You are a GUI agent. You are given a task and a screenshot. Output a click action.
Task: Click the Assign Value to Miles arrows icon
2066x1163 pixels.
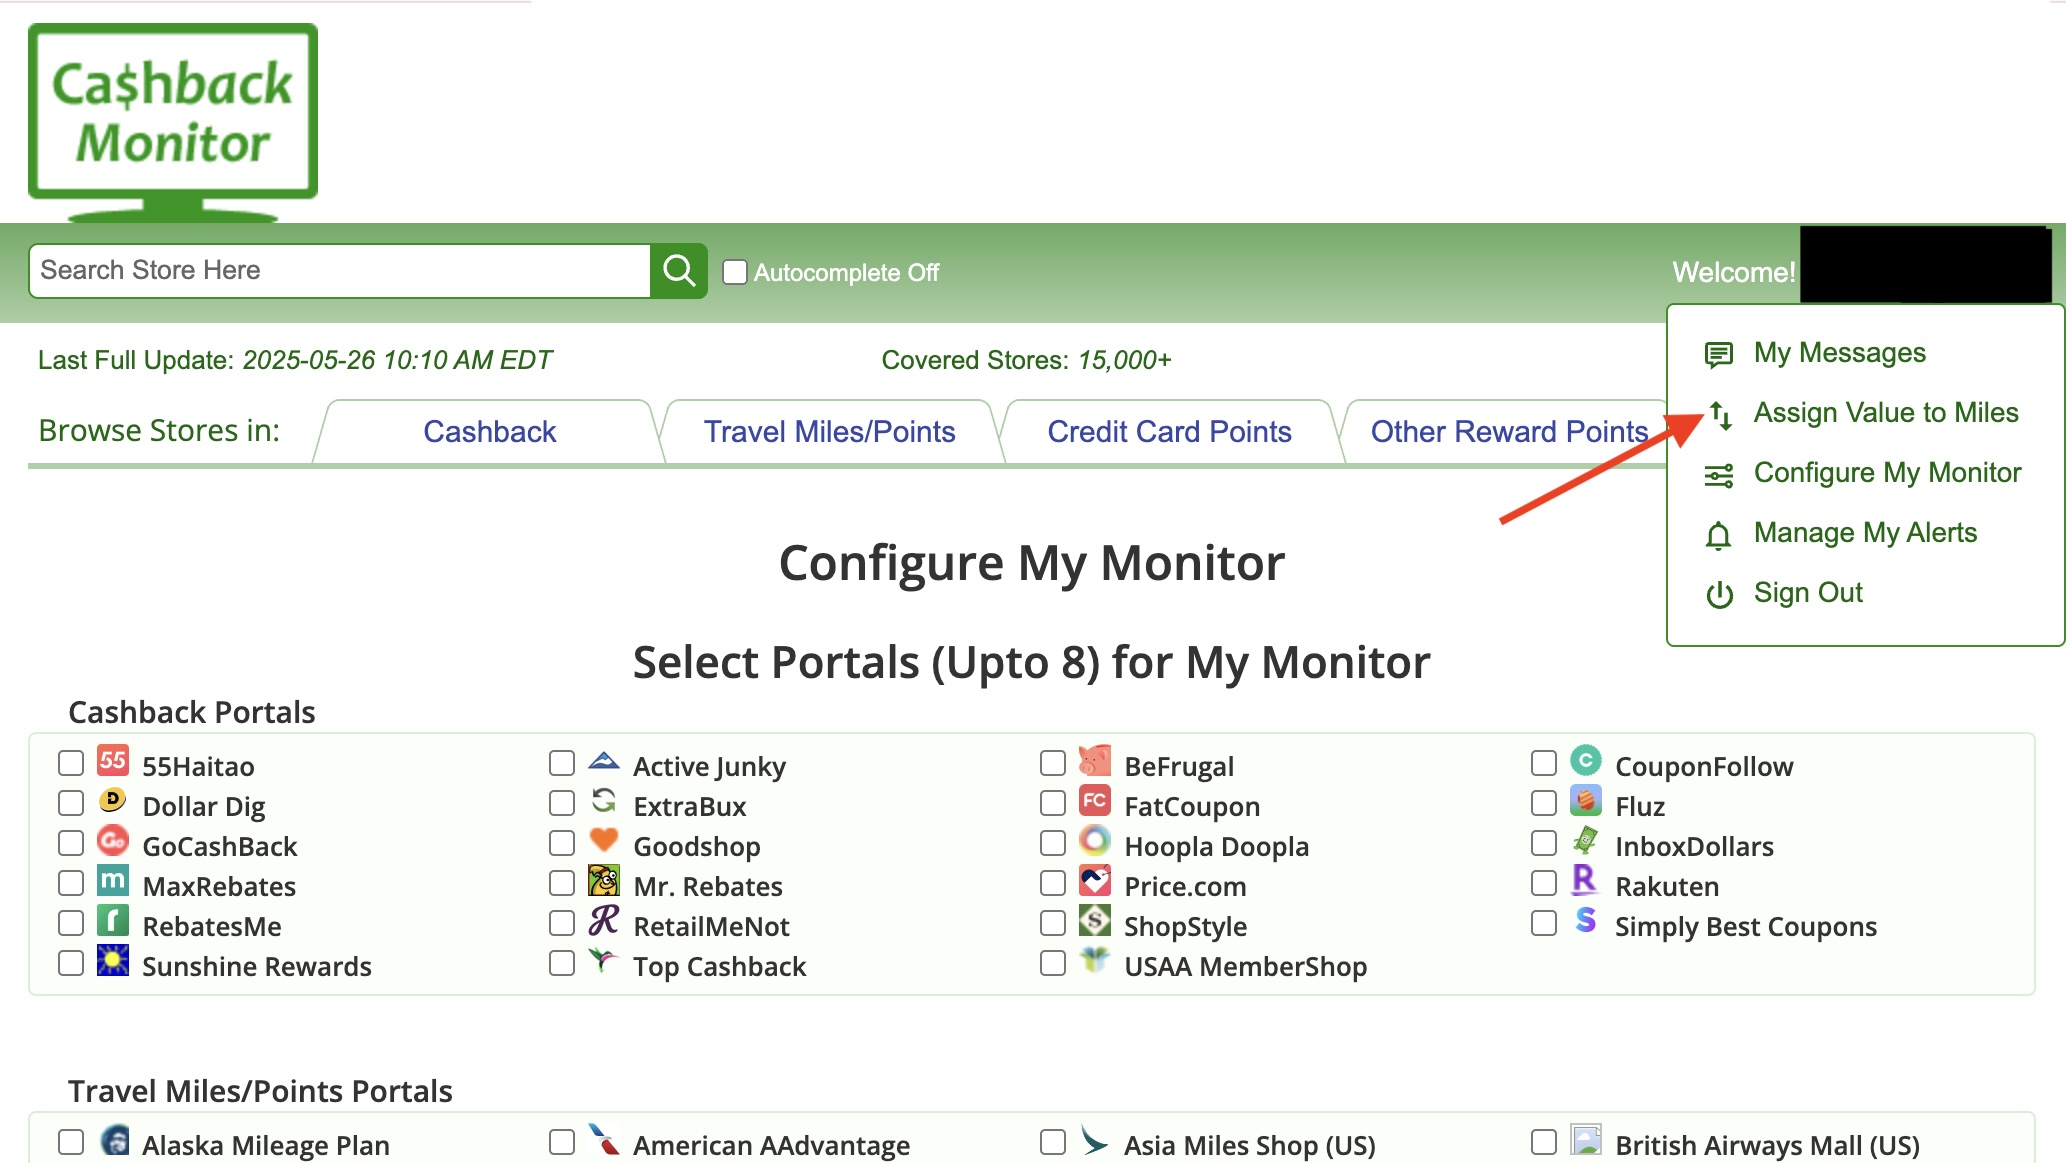[x=1720, y=414]
